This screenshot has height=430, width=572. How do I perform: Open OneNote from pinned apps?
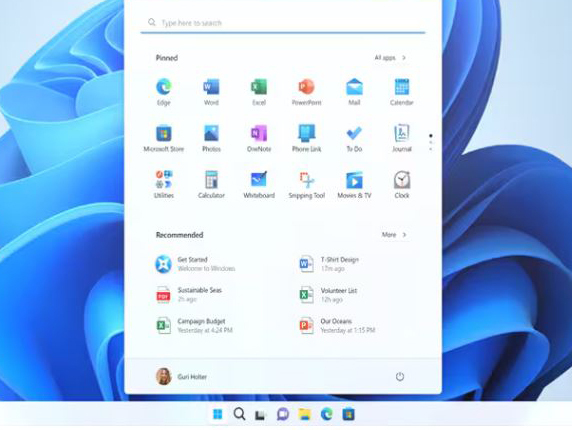coord(259,138)
